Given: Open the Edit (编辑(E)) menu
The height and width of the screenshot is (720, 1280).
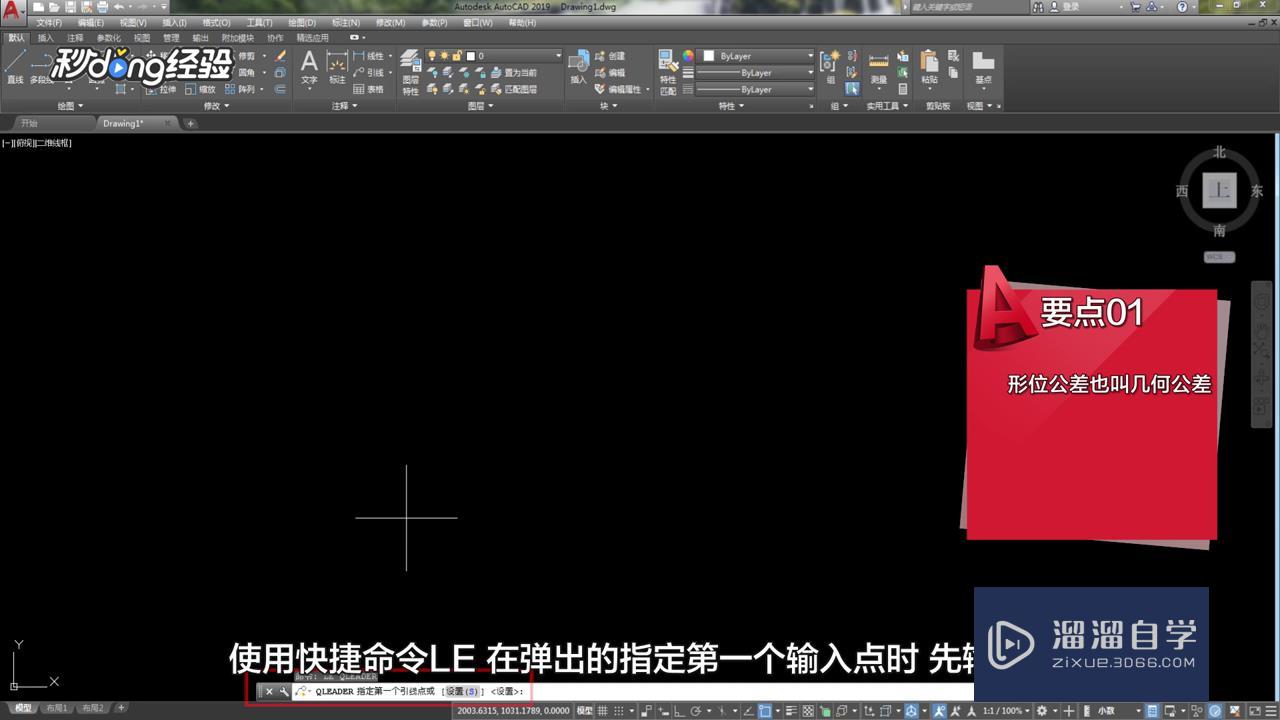Looking at the screenshot, I should click(91, 23).
